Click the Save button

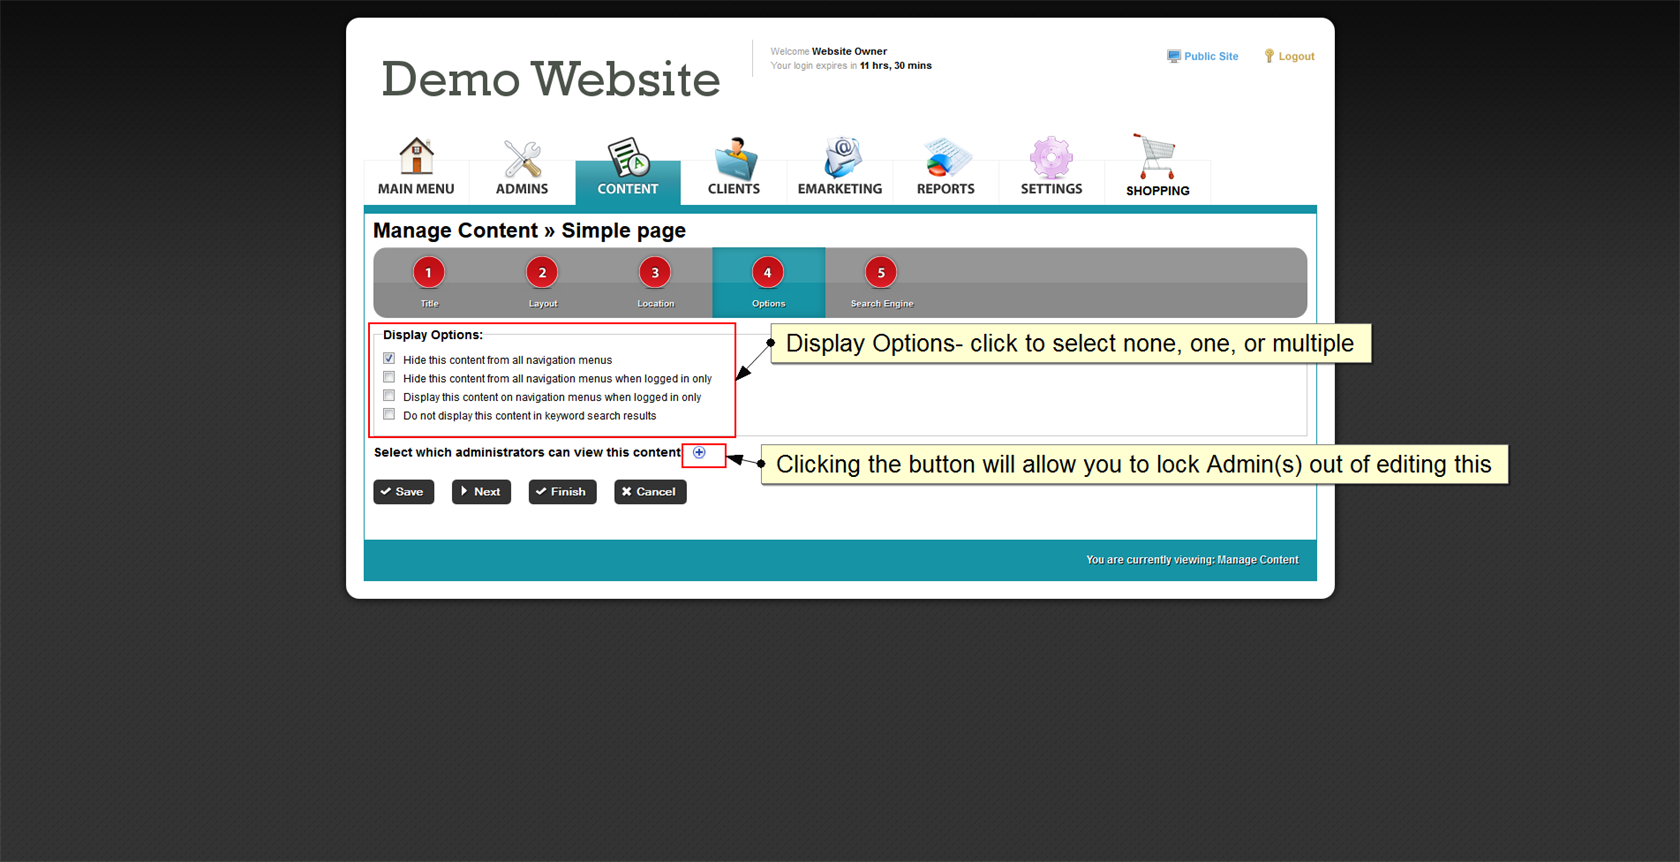(403, 492)
